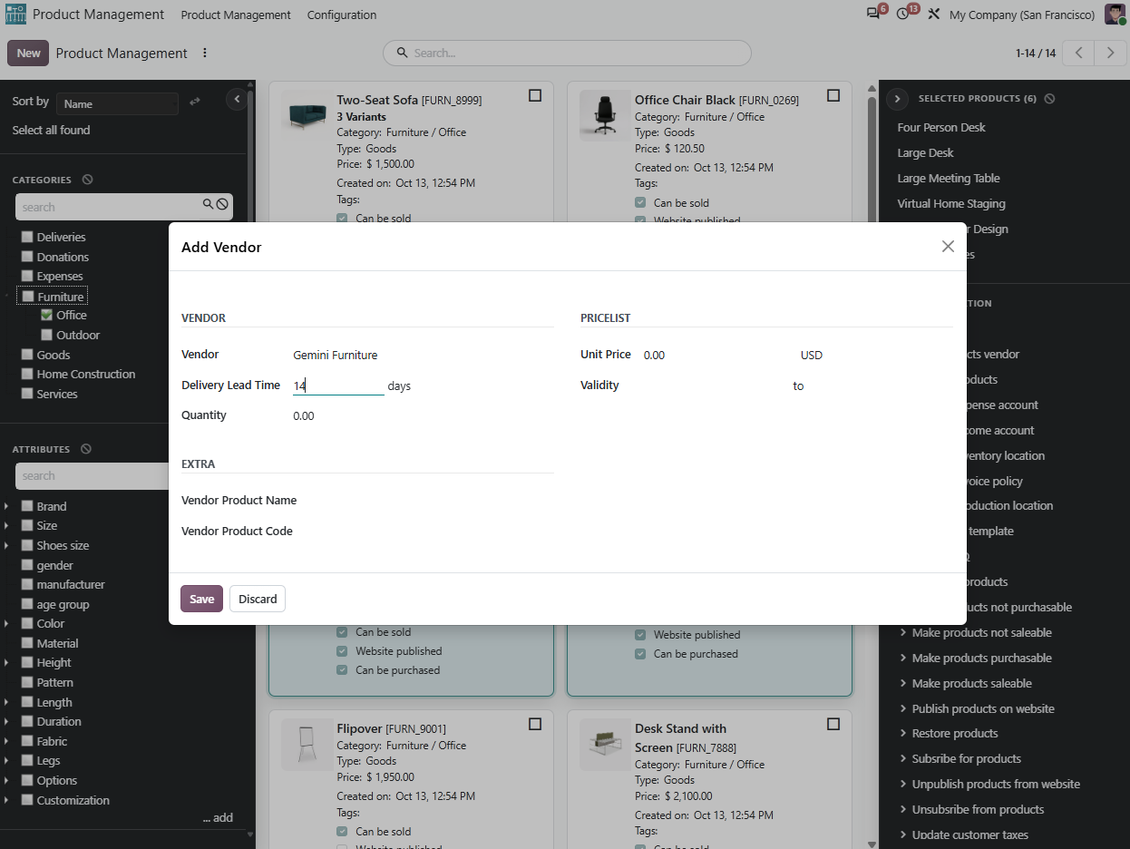Clear the Attributes filter icon
This screenshot has height=849, width=1130.
click(86, 449)
